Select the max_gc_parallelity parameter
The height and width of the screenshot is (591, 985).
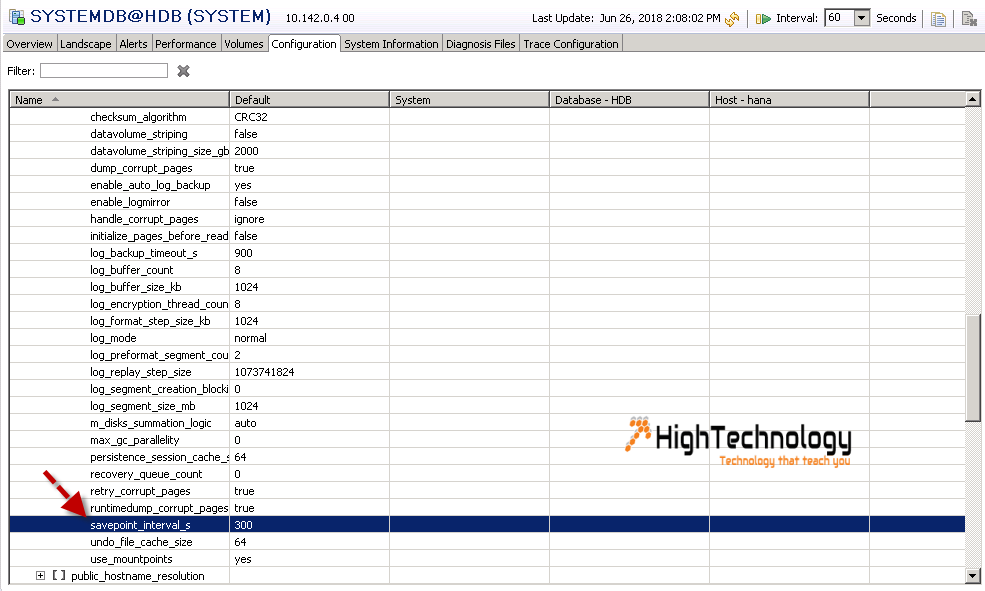pos(487,439)
